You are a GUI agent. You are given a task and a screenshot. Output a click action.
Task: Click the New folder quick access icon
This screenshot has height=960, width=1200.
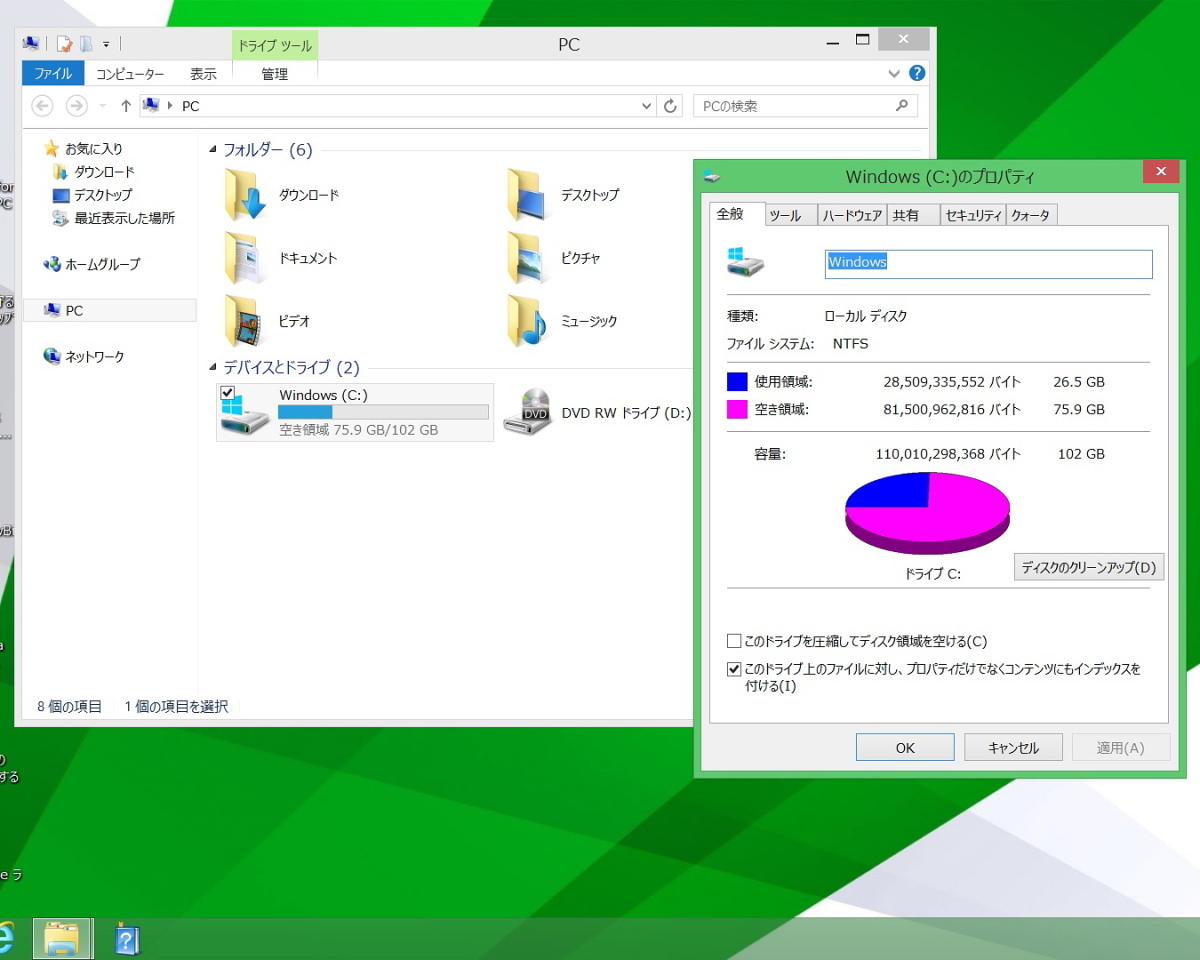pyautogui.click(x=86, y=43)
